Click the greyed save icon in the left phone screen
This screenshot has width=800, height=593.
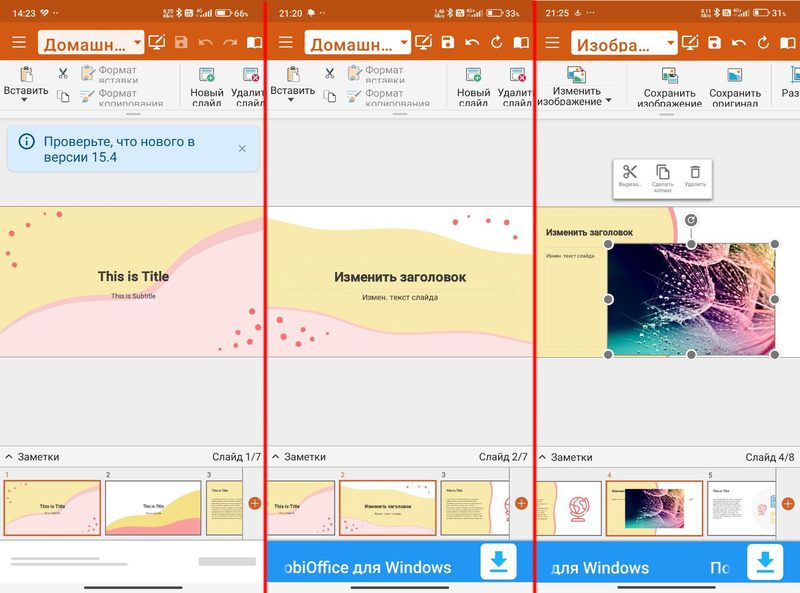(181, 42)
